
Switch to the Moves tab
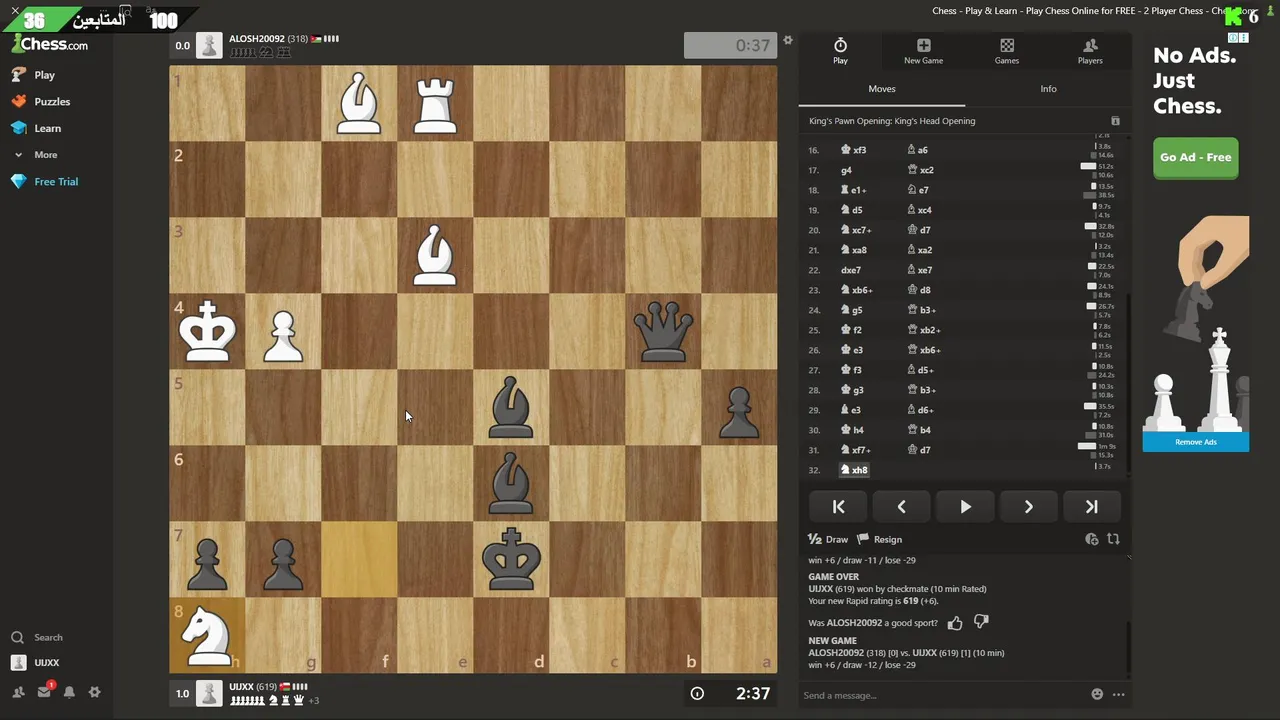tap(882, 89)
